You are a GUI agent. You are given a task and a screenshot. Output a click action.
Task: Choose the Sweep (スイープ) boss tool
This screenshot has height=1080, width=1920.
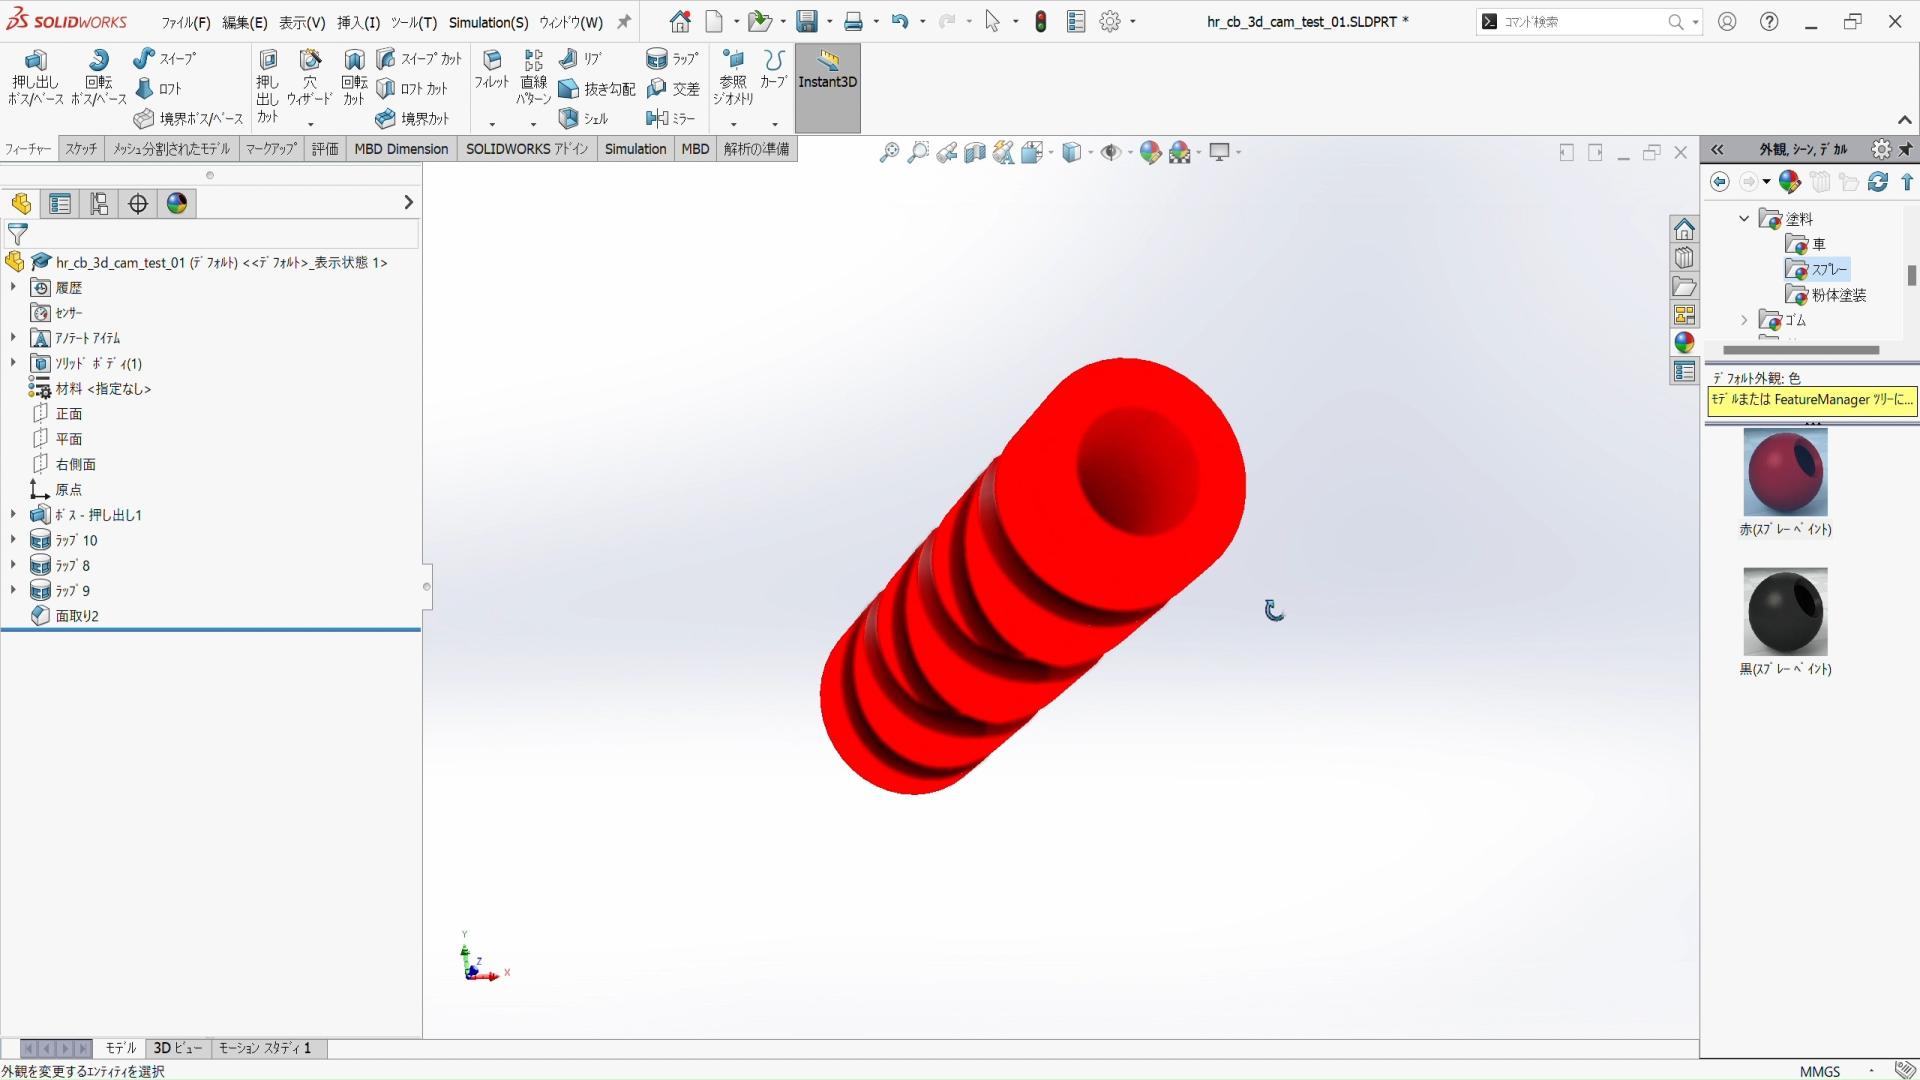pos(165,59)
